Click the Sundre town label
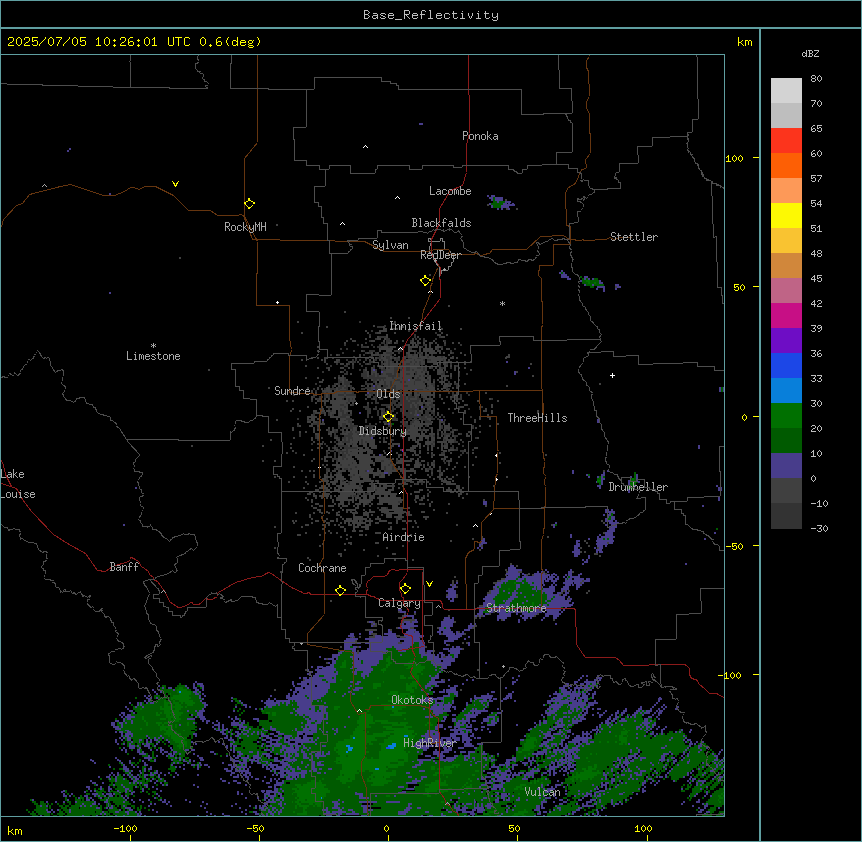Image resolution: width=862 pixels, height=842 pixels. tap(292, 391)
